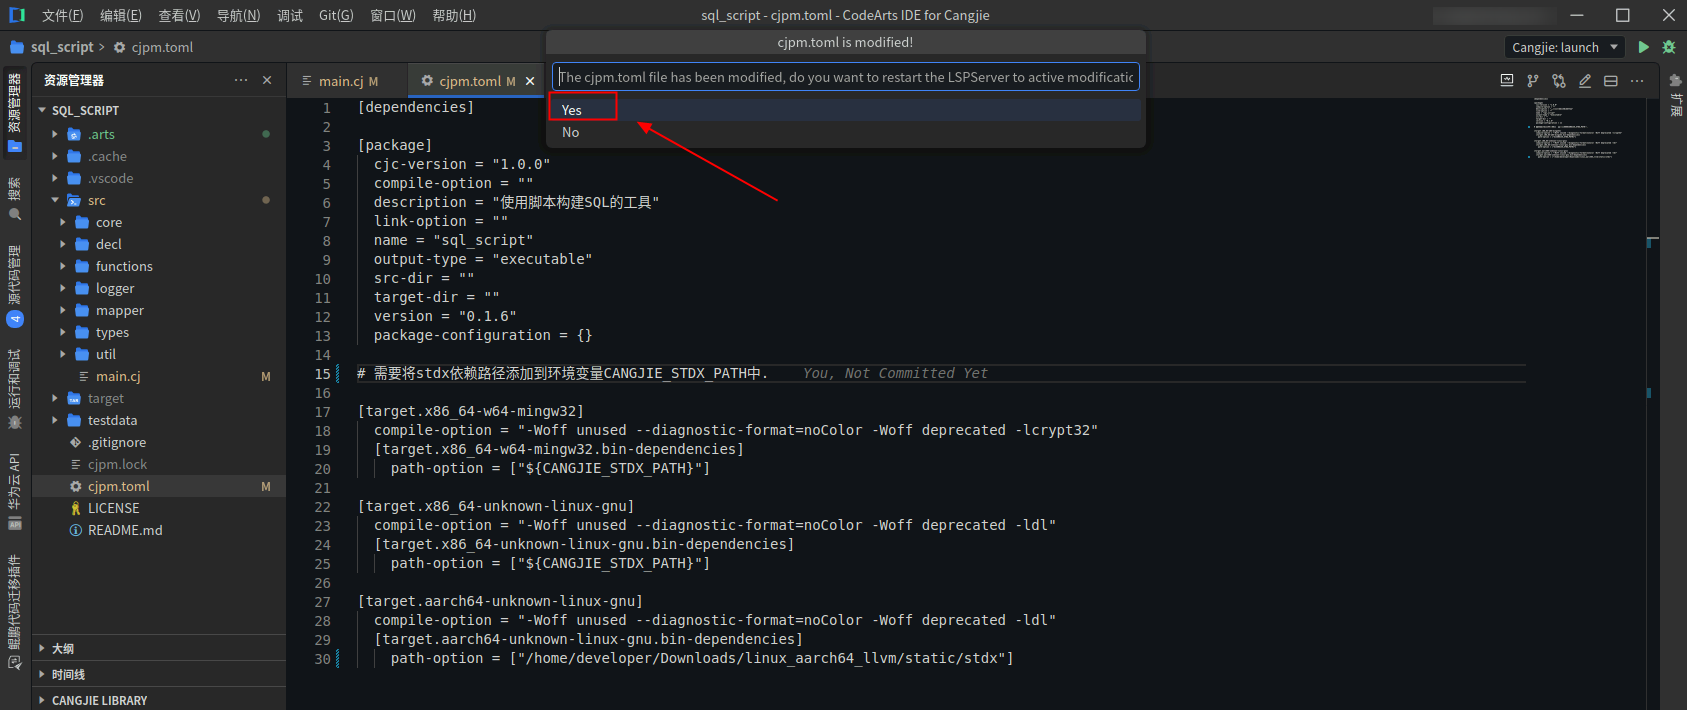This screenshot has width=1687, height=710.
Task: Open main.cj in the file tree
Action: pyautogui.click(x=118, y=376)
